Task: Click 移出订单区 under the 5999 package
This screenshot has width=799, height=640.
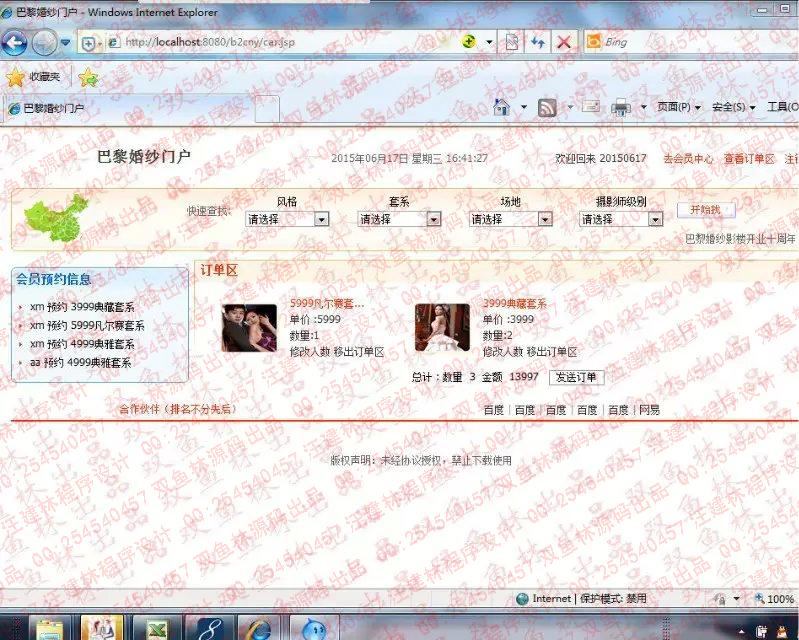Action: [x=359, y=352]
